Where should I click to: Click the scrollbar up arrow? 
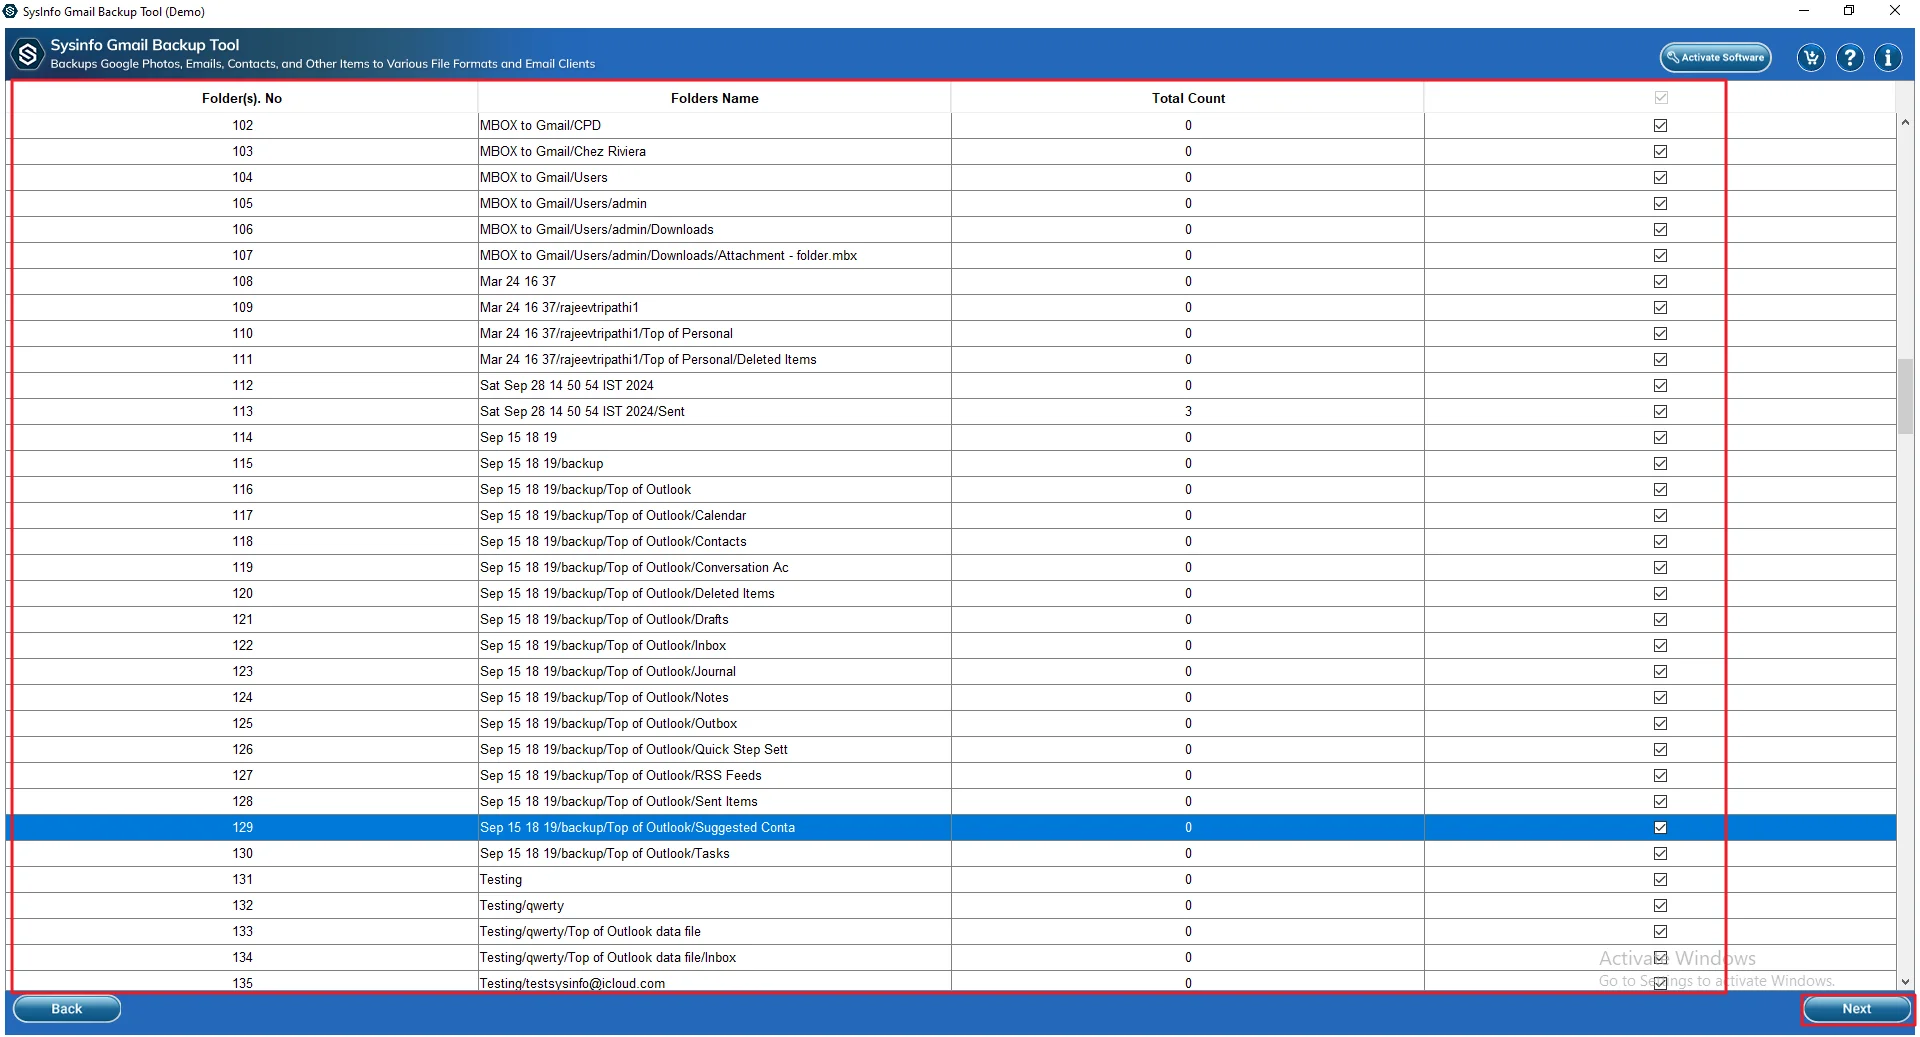click(1905, 122)
